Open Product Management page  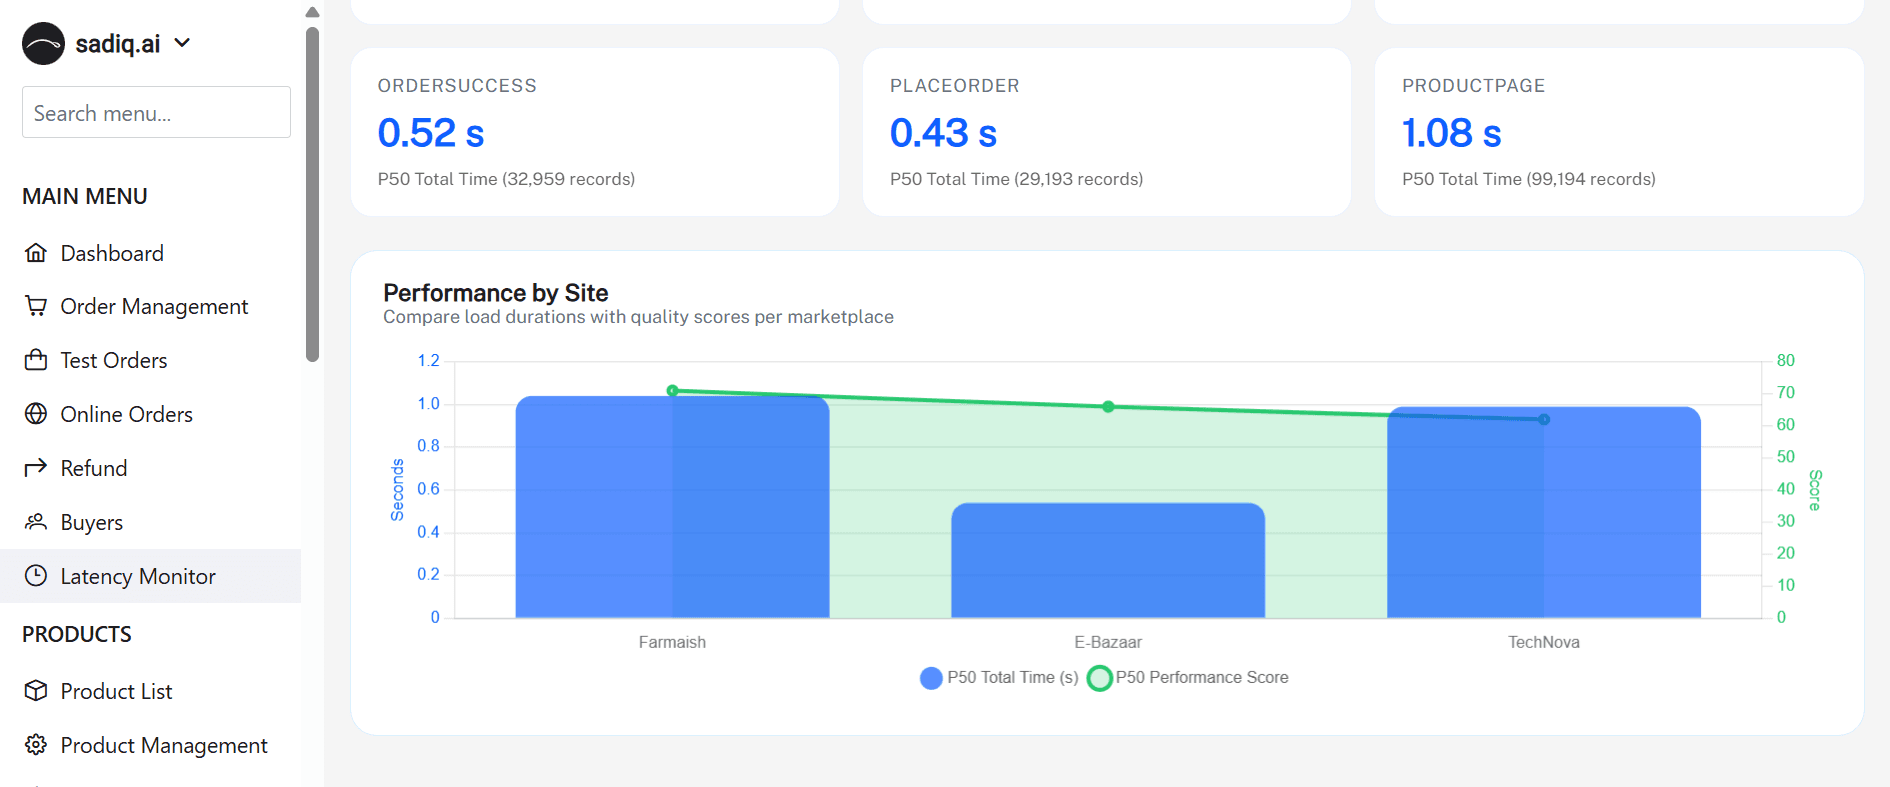(x=150, y=745)
